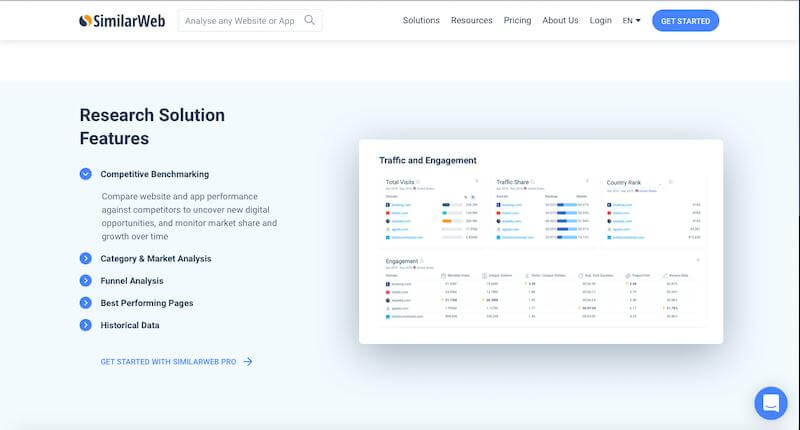Click the search magnifier icon

click(310, 20)
